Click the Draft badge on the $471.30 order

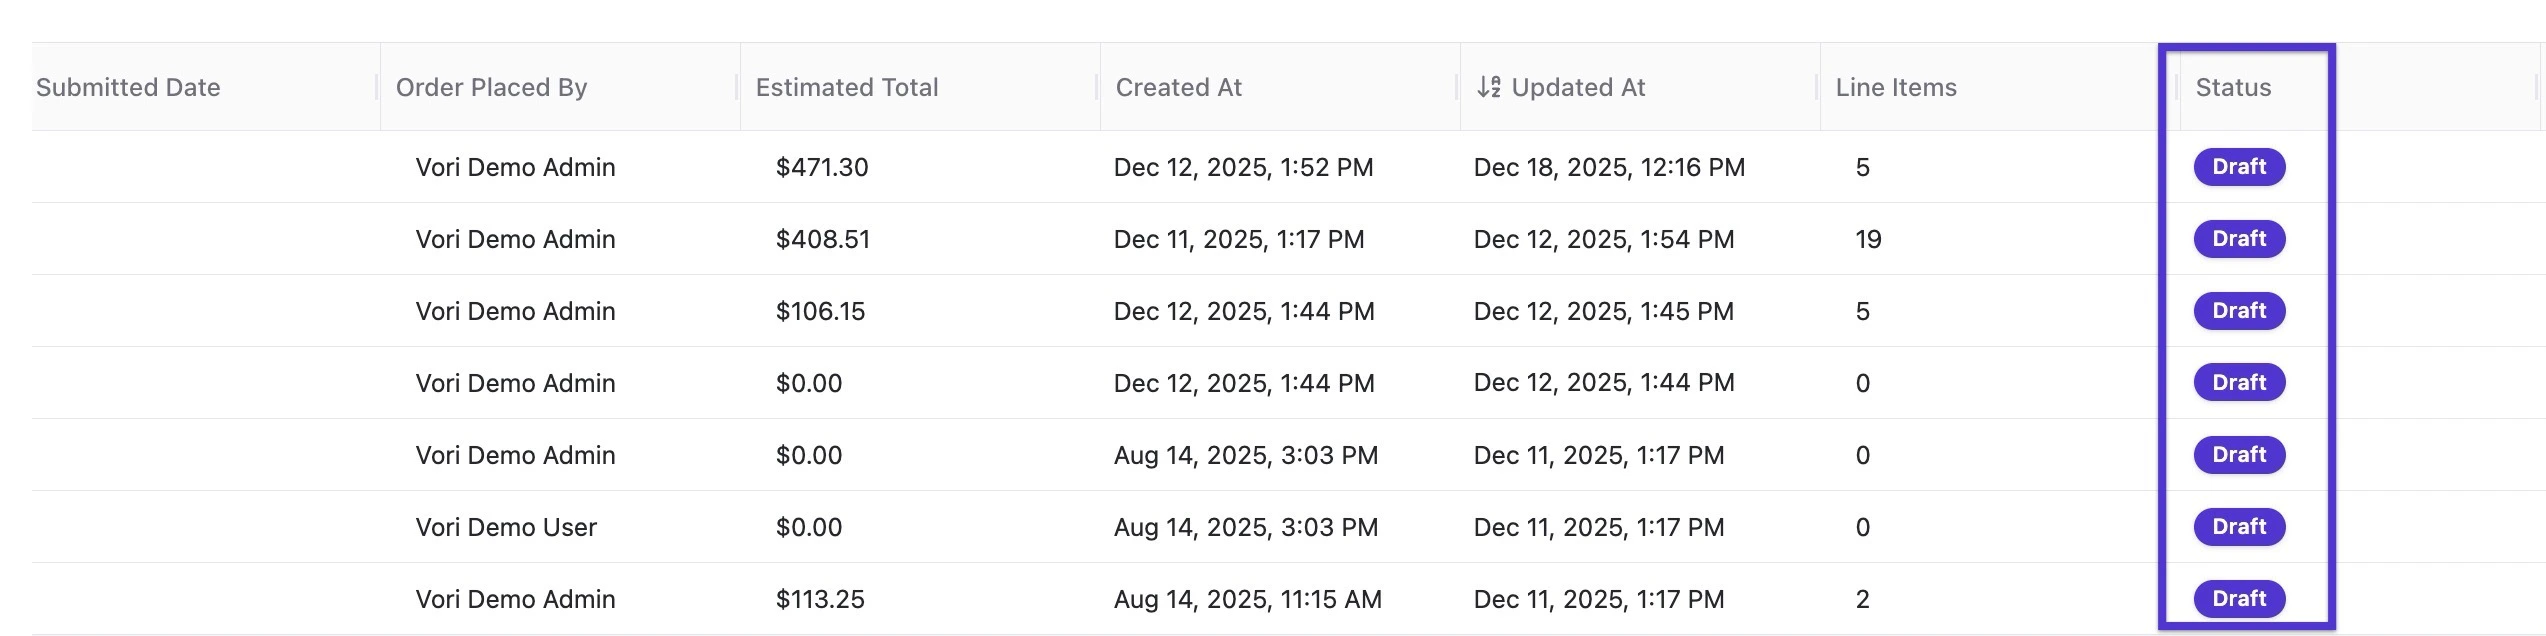2238,167
